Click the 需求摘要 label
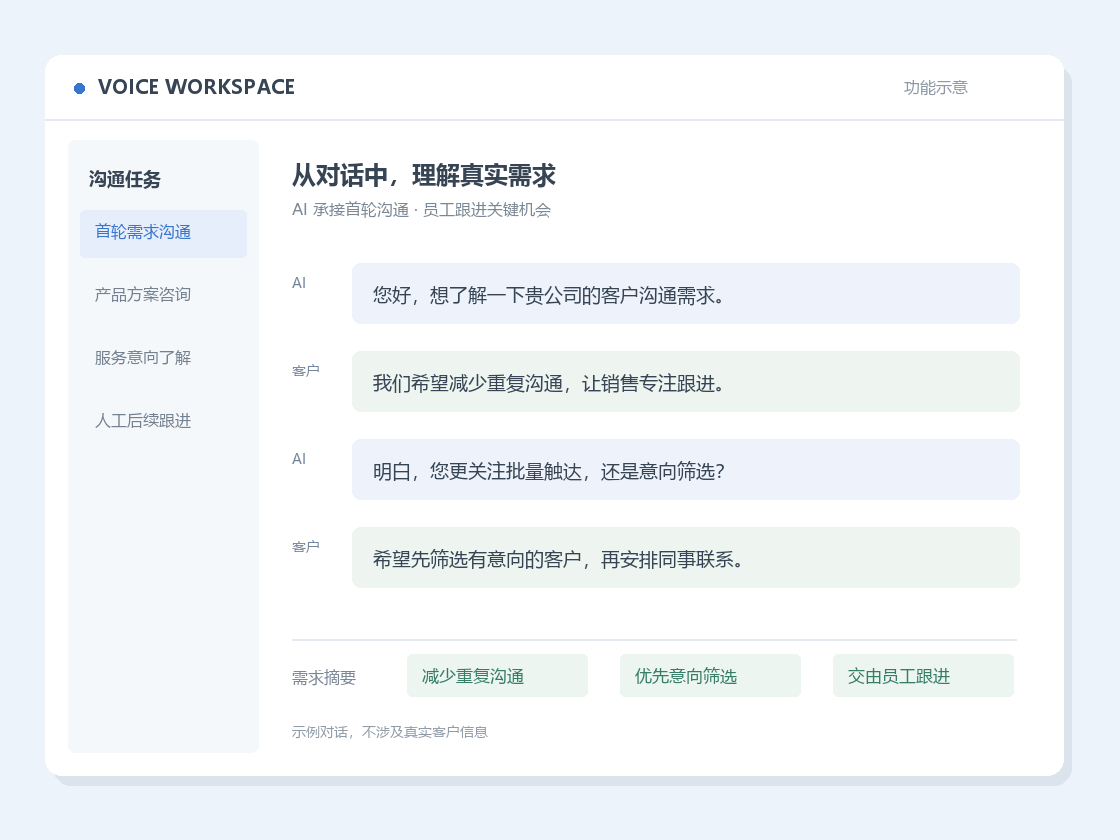1120x840 pixels. click(x=324, y=677)
